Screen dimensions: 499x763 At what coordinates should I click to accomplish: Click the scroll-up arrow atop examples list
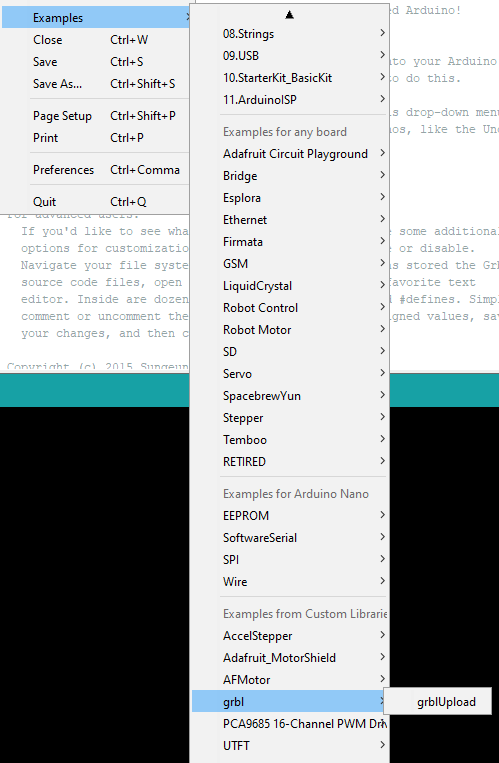tap(290, 15)
